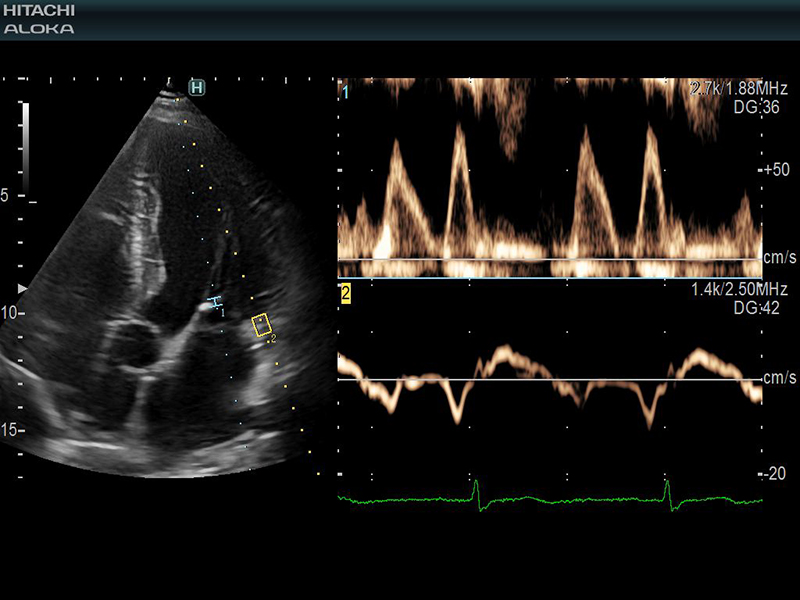Click the 2.7k/1.88MHz frequency readout

click(727, 89)
